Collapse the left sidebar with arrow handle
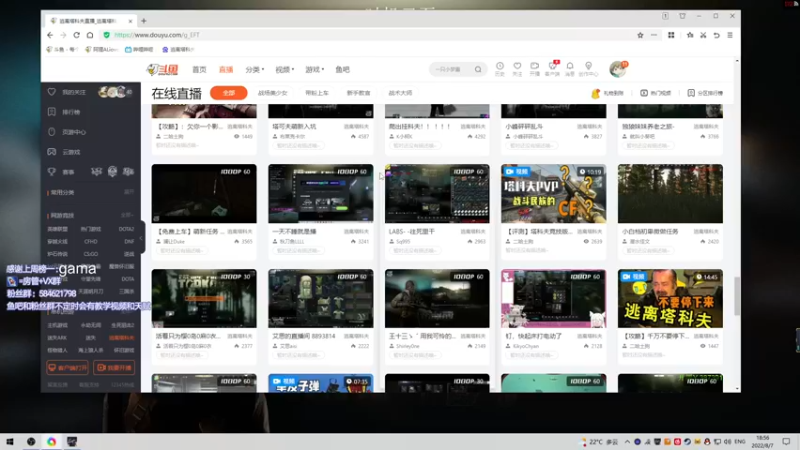800x450 pixels. coord(141,238)
